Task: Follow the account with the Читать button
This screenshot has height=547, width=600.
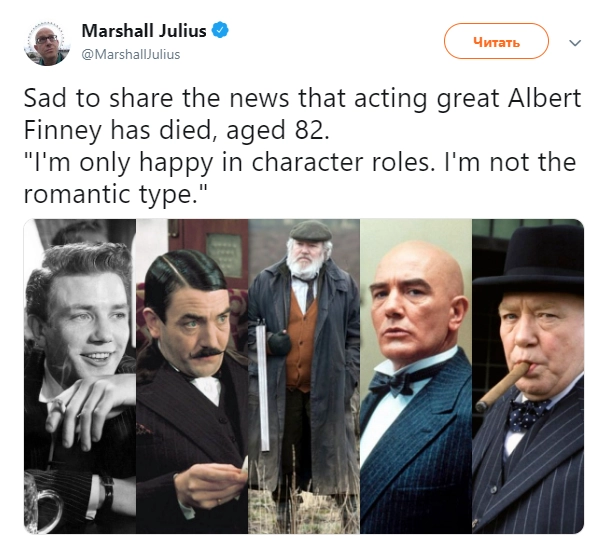Action: (496, 41)
